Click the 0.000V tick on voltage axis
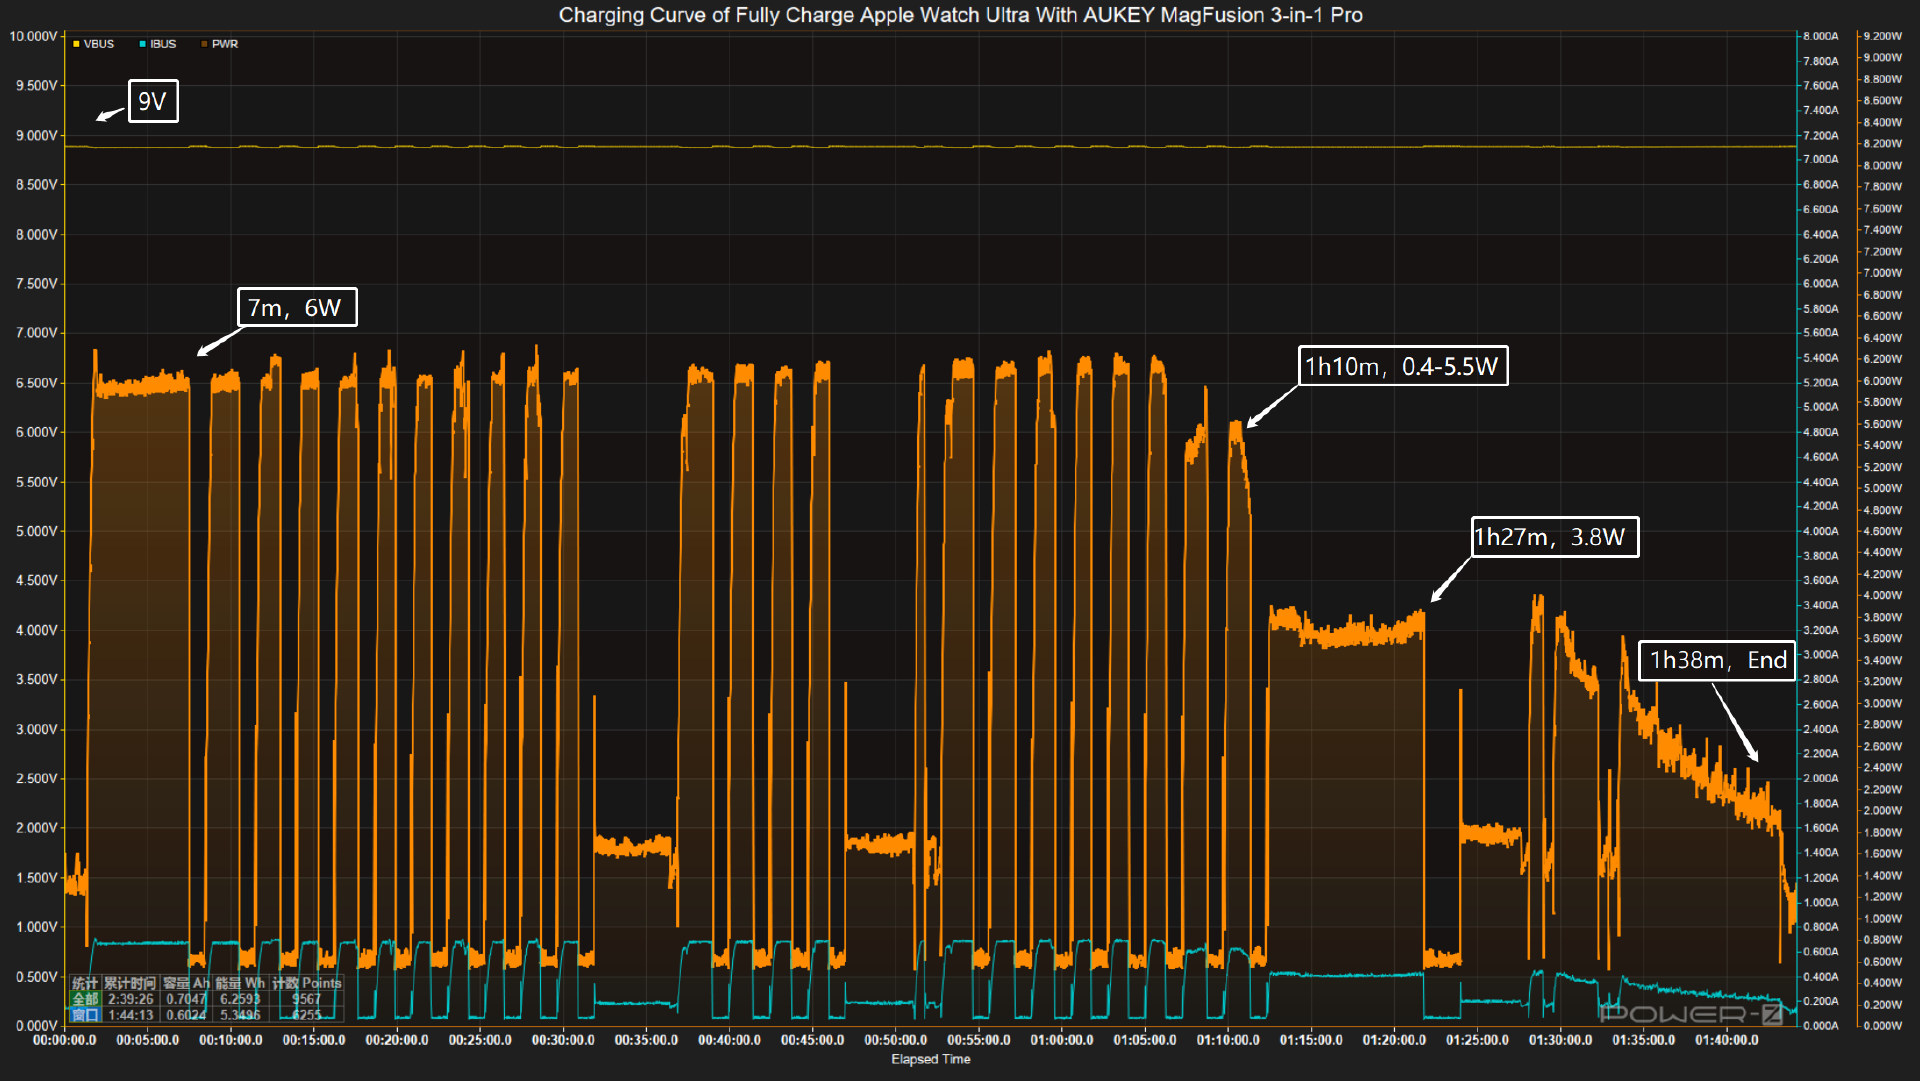1920x1081 pixels. (x=36, y=1026)
